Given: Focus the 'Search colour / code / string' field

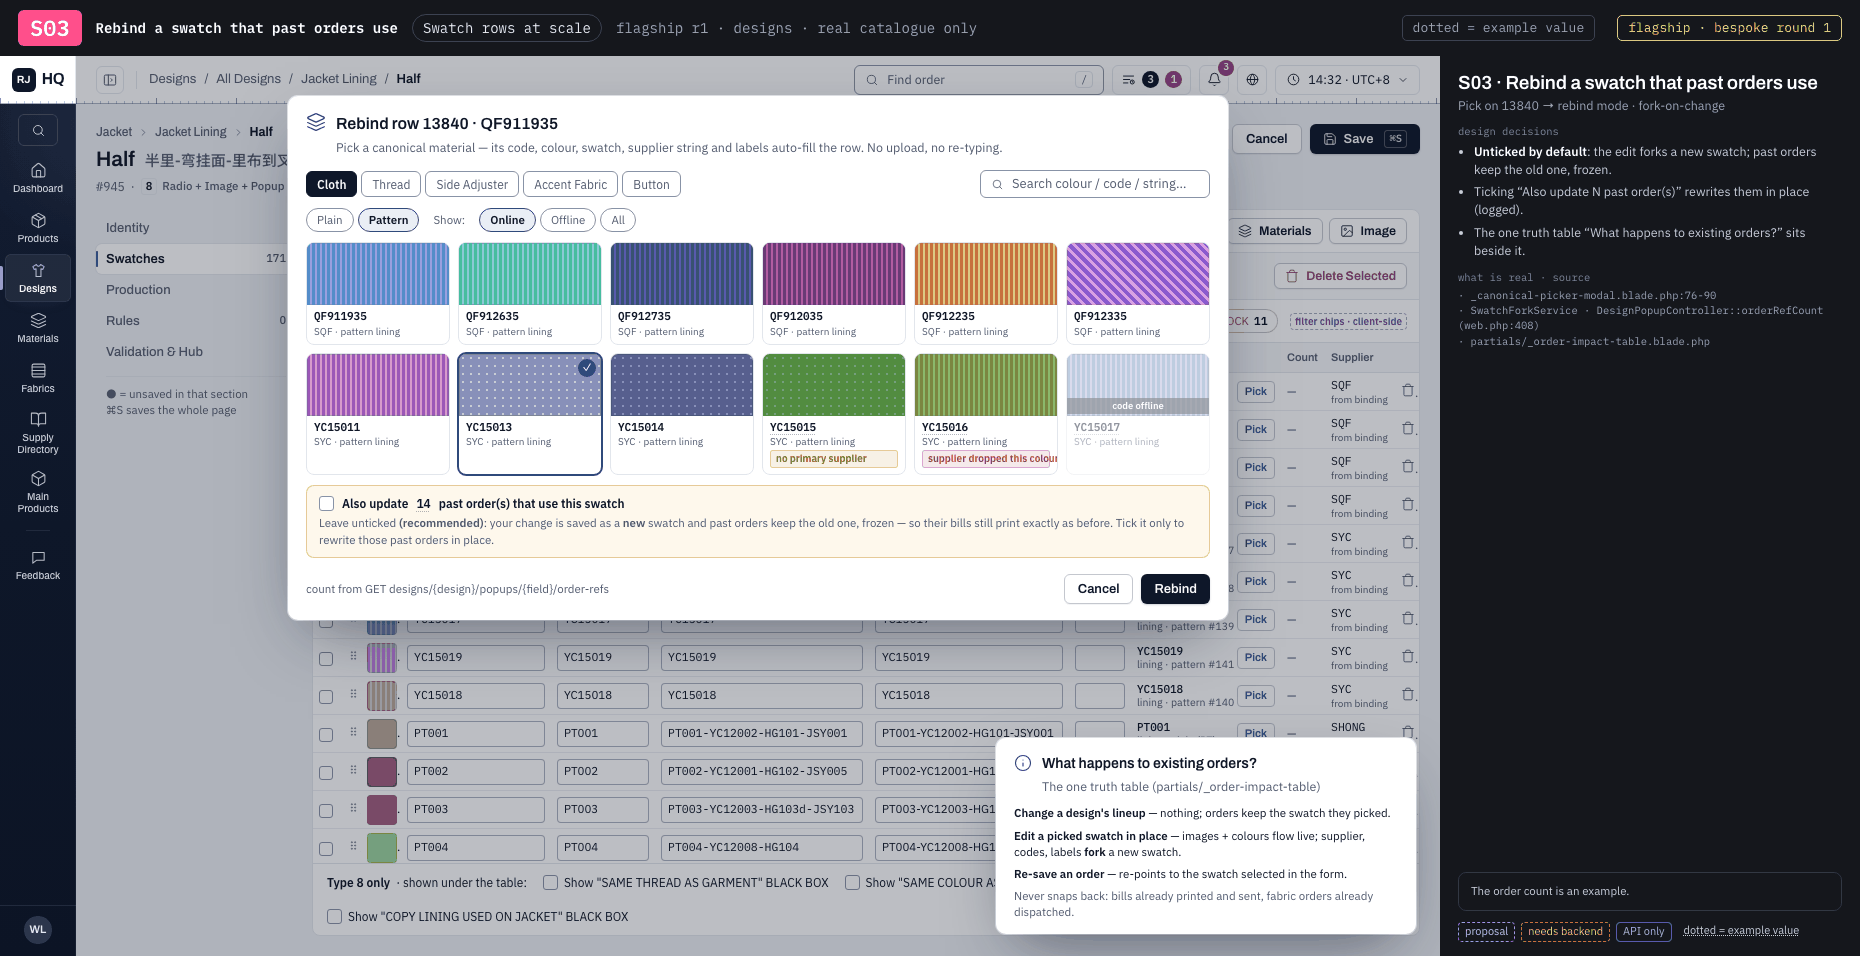Looking at the screenshot, I should tap(1095, 184).
